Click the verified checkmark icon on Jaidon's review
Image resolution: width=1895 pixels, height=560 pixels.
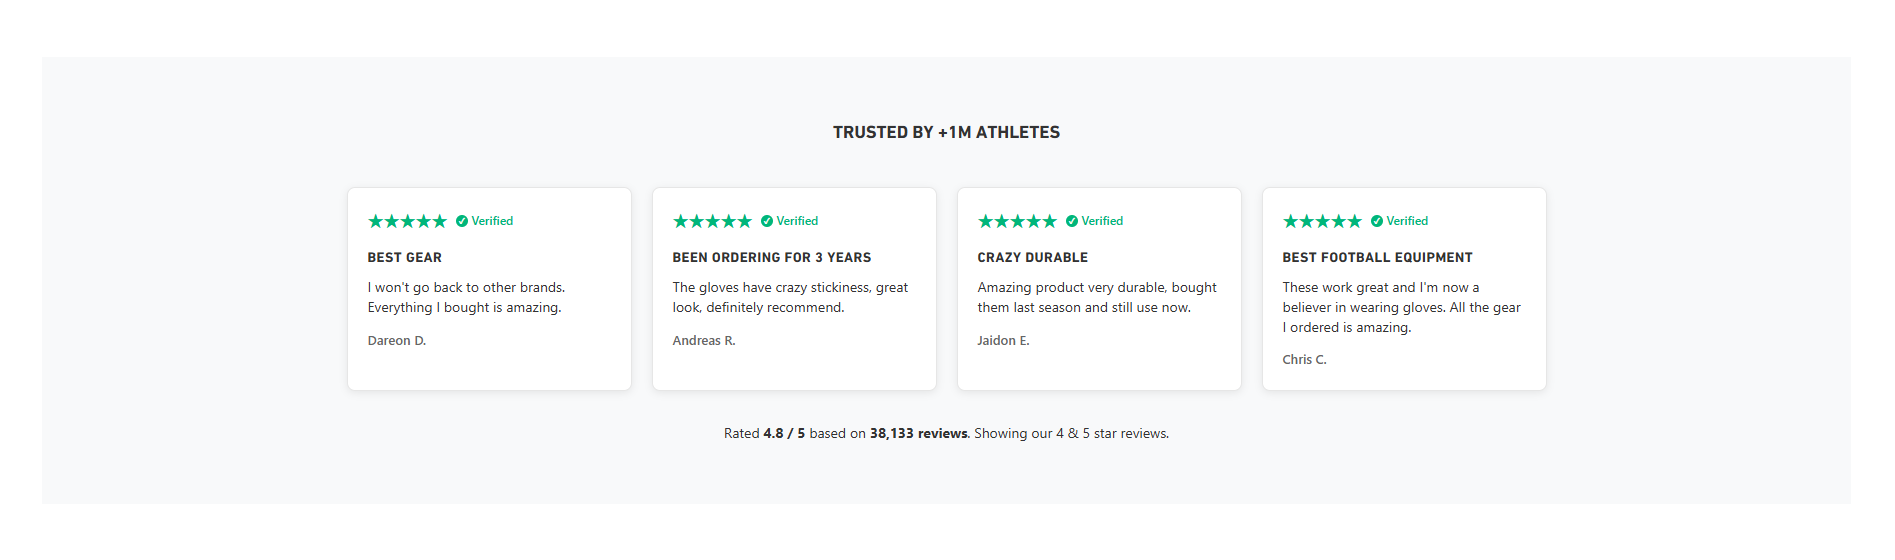[x=1072, y=221]
